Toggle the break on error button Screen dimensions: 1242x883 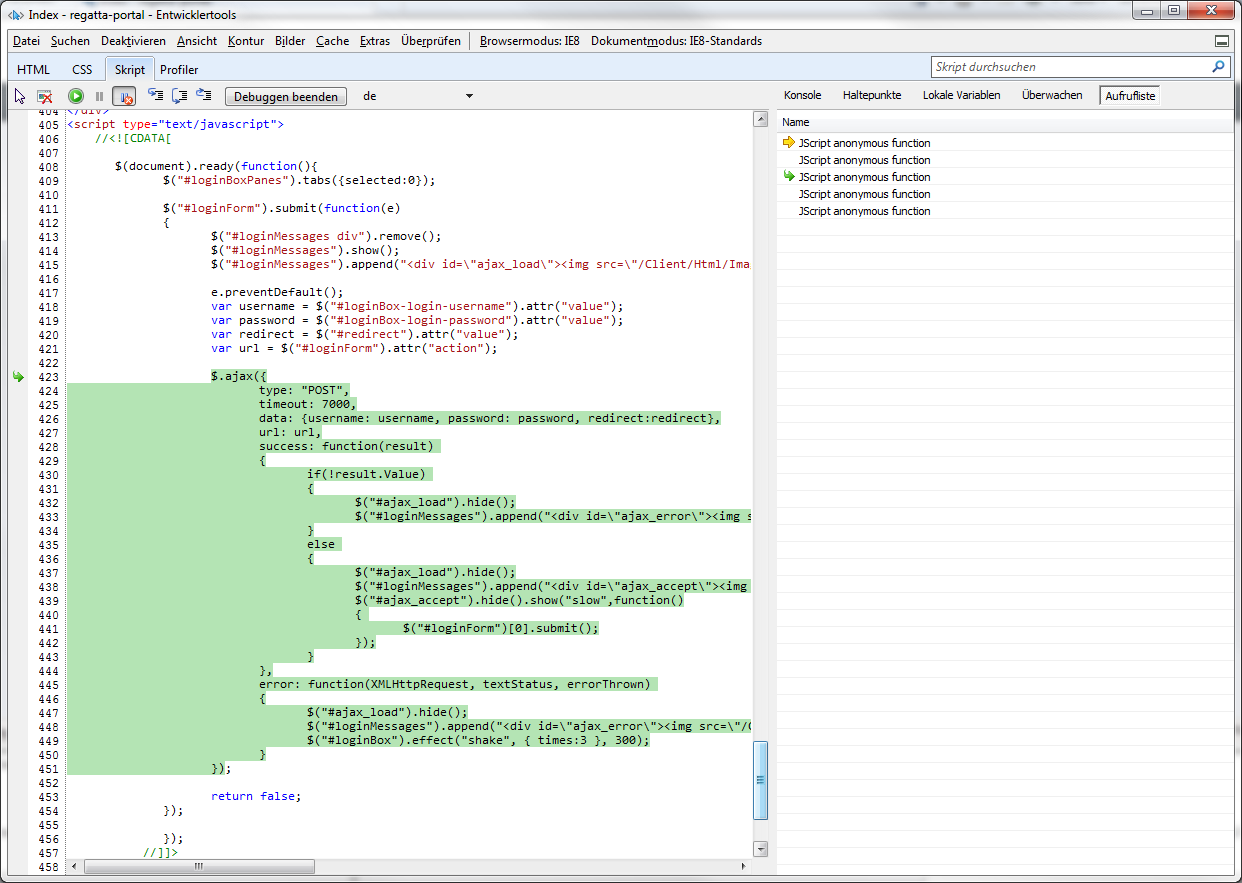[124, 96]
